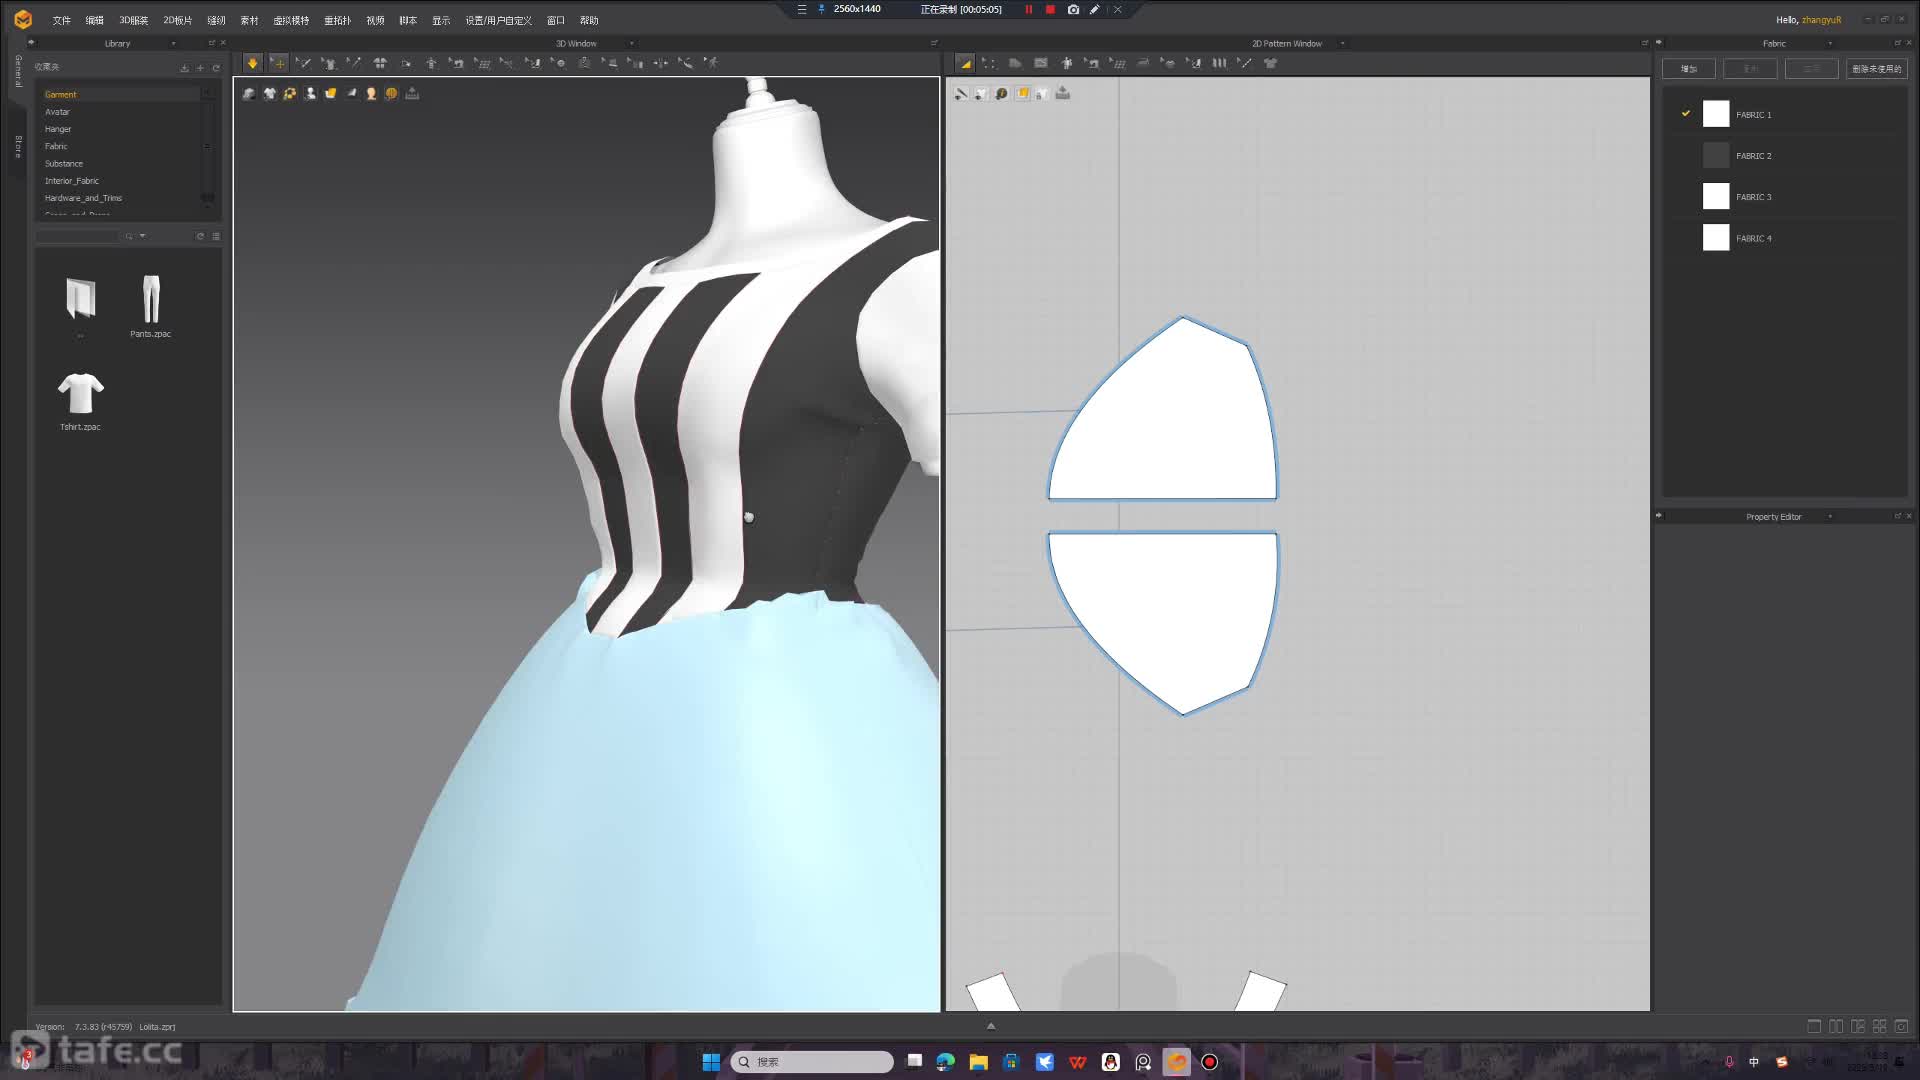Viewport: 1920px width, 1080px height.
Task: Click the garment fit icon in 3D toolbar
Action: (329, 63)
